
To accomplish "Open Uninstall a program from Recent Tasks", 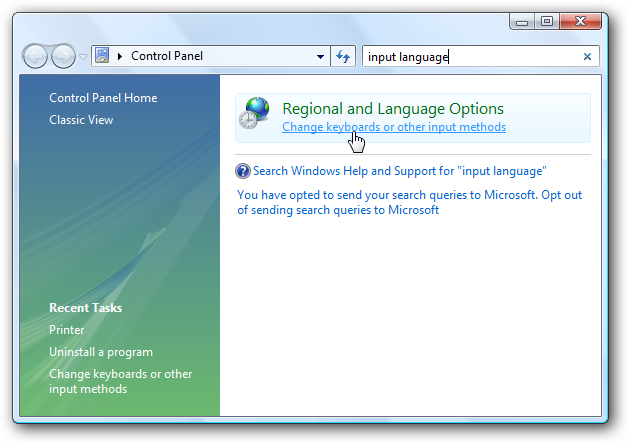I will pos(101,352).
